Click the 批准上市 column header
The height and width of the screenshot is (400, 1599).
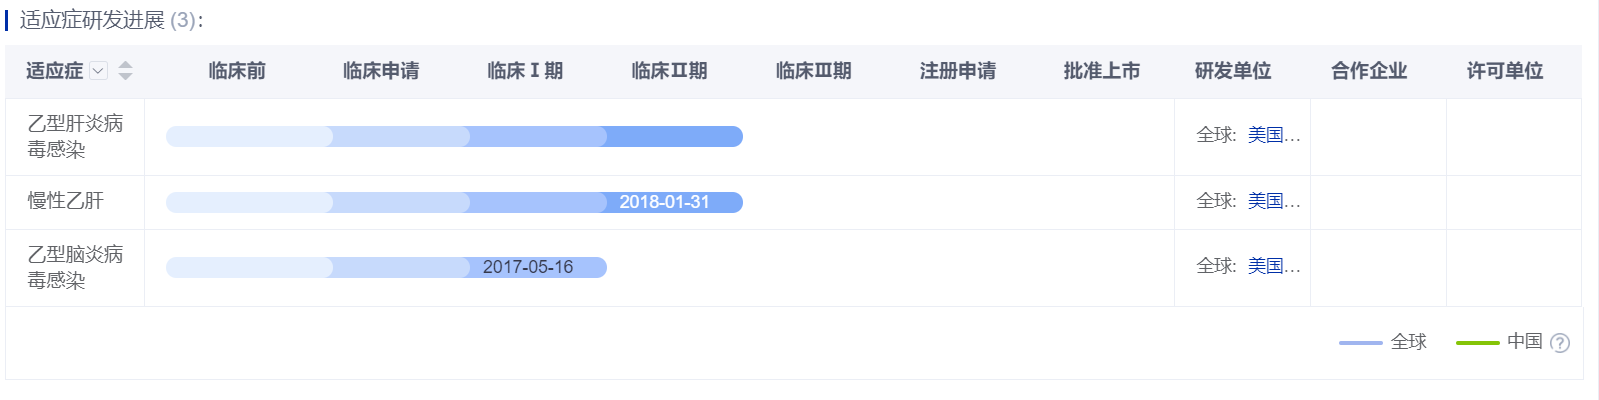[1102, 71]
